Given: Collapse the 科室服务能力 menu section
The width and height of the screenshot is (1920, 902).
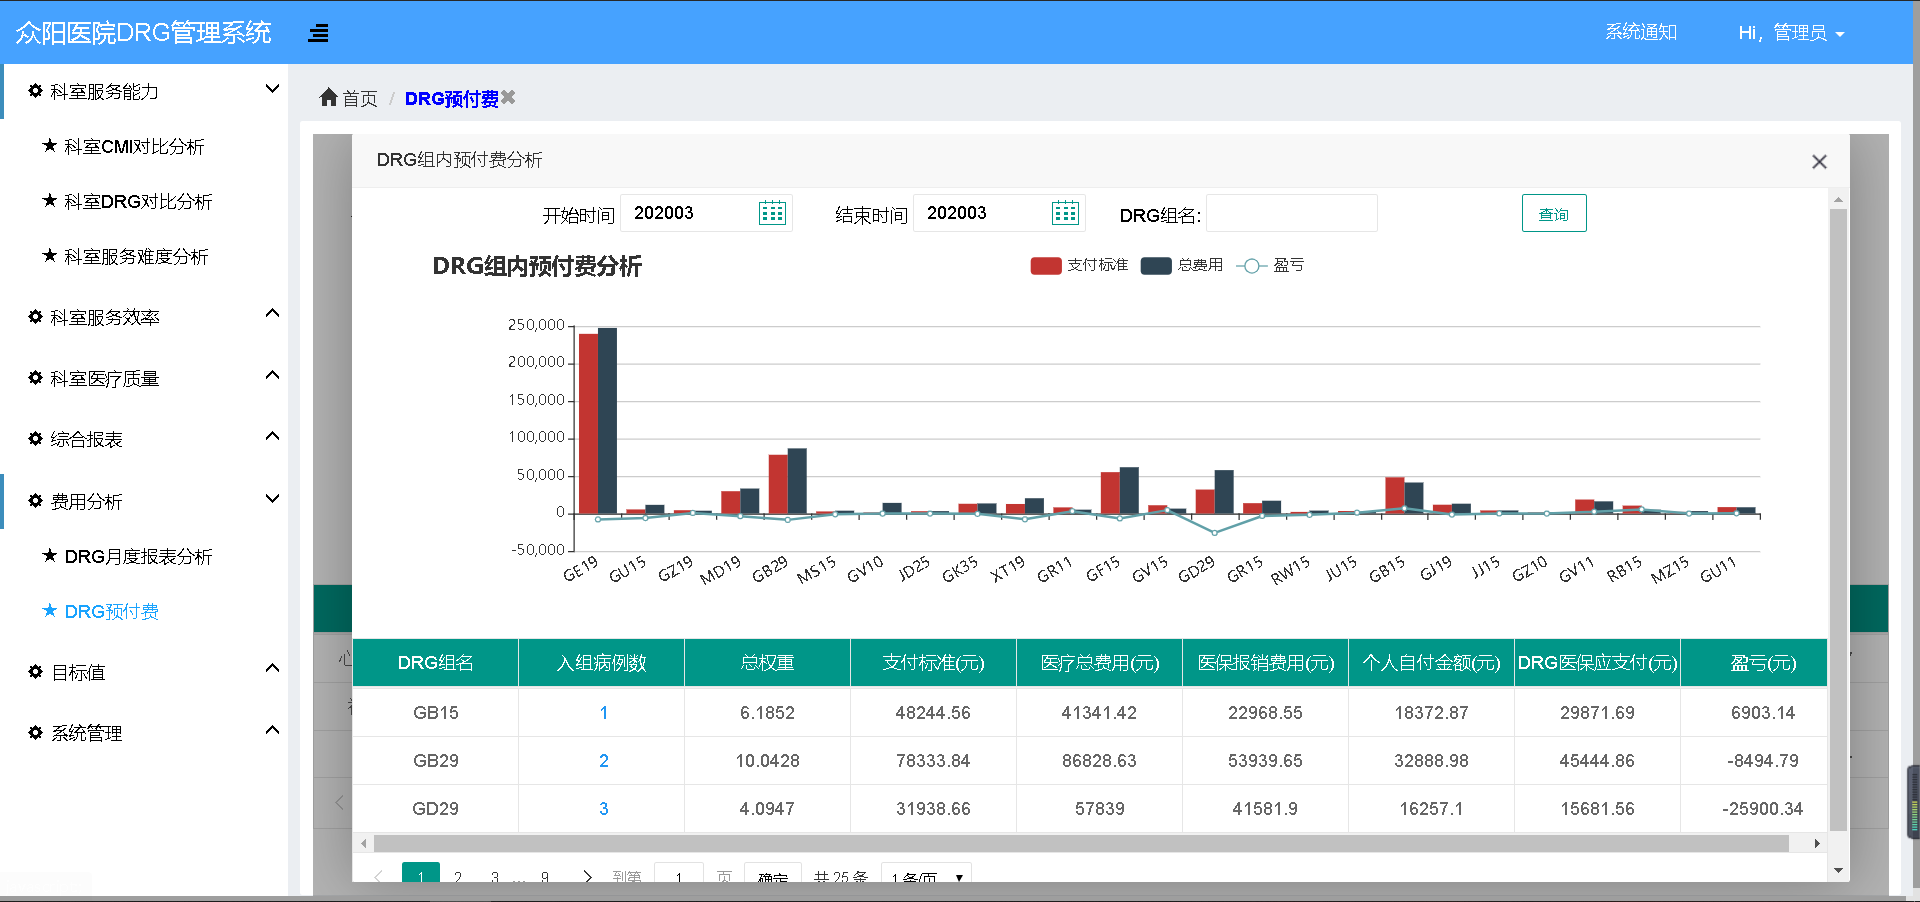Looking at the screenshot, I should click(x=272, y=90).
